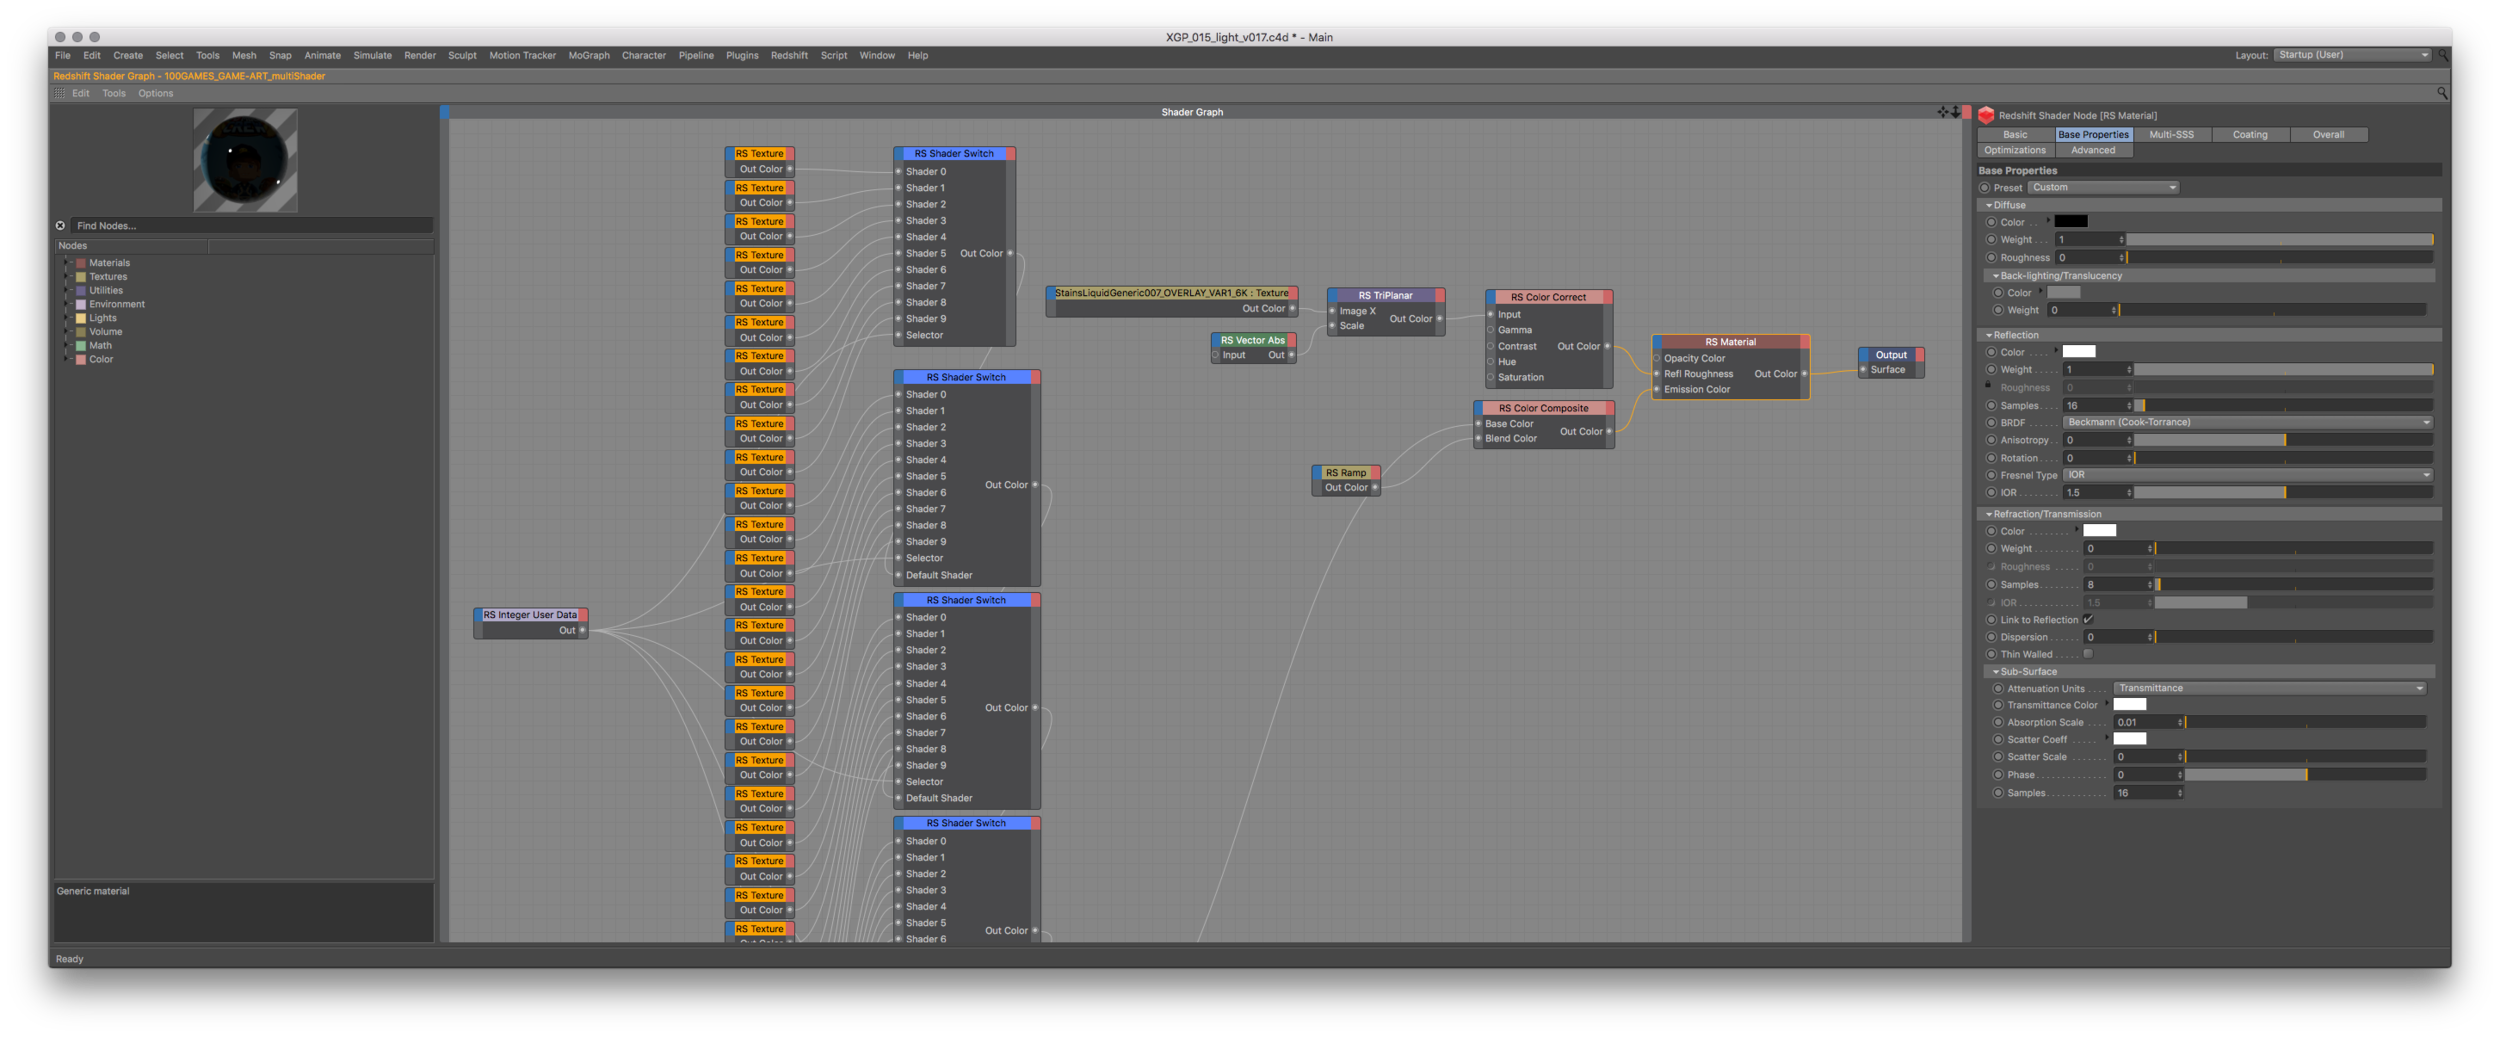
Task: Click the Reflection Samples value field showing 16
Action: click(x=2097, y=406)
